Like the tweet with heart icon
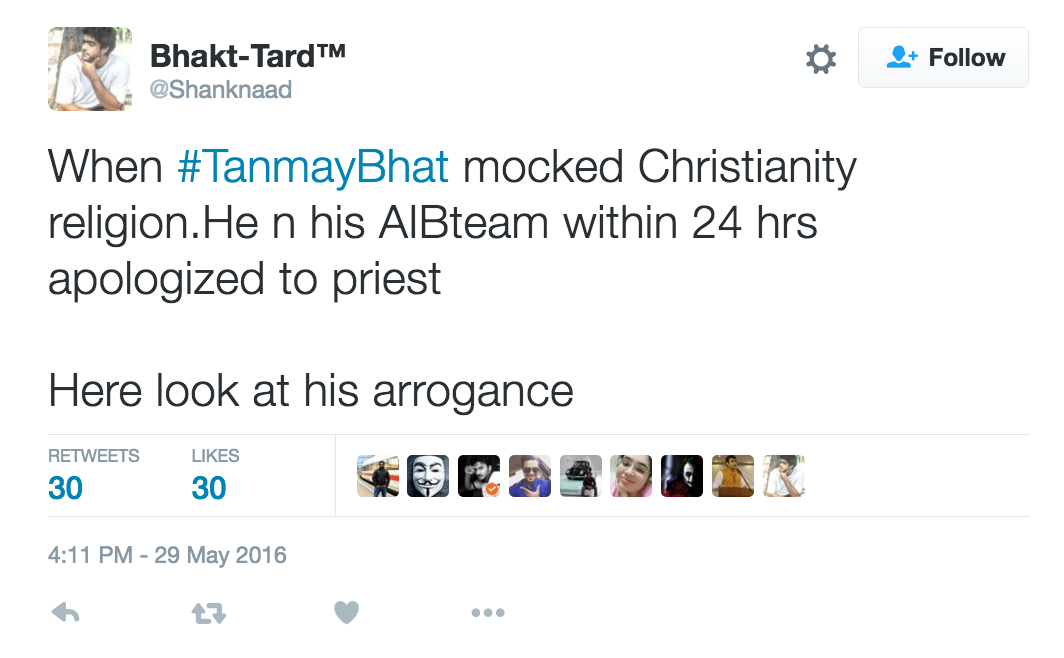1064x658 pixels. pyautogui.click(x=346, y=612)
